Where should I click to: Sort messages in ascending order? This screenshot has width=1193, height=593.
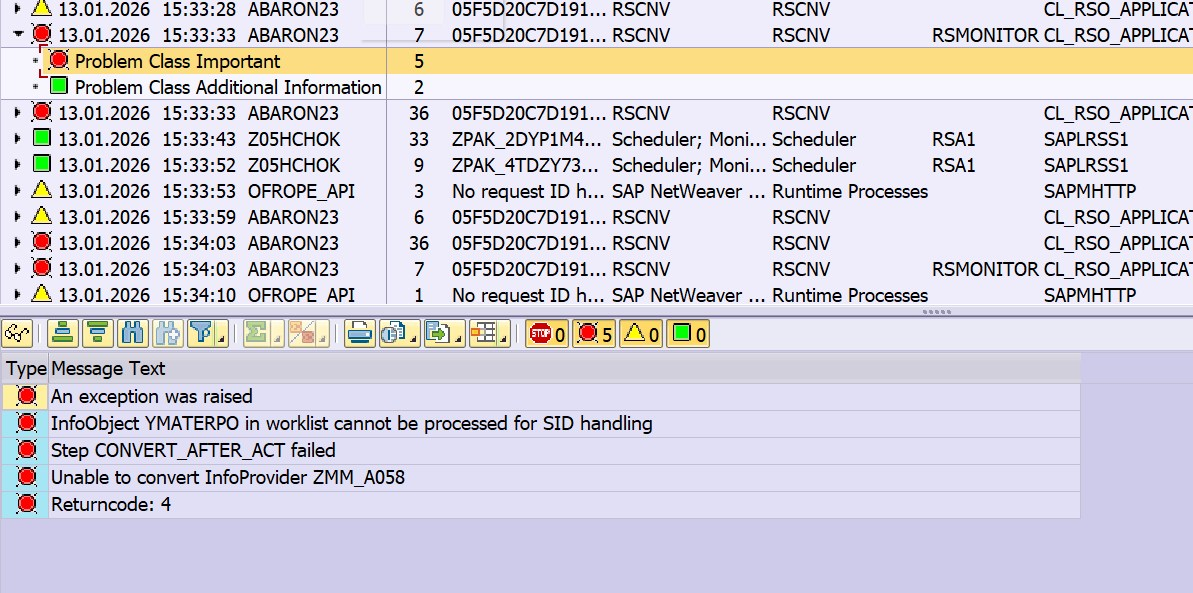point(63,334)
